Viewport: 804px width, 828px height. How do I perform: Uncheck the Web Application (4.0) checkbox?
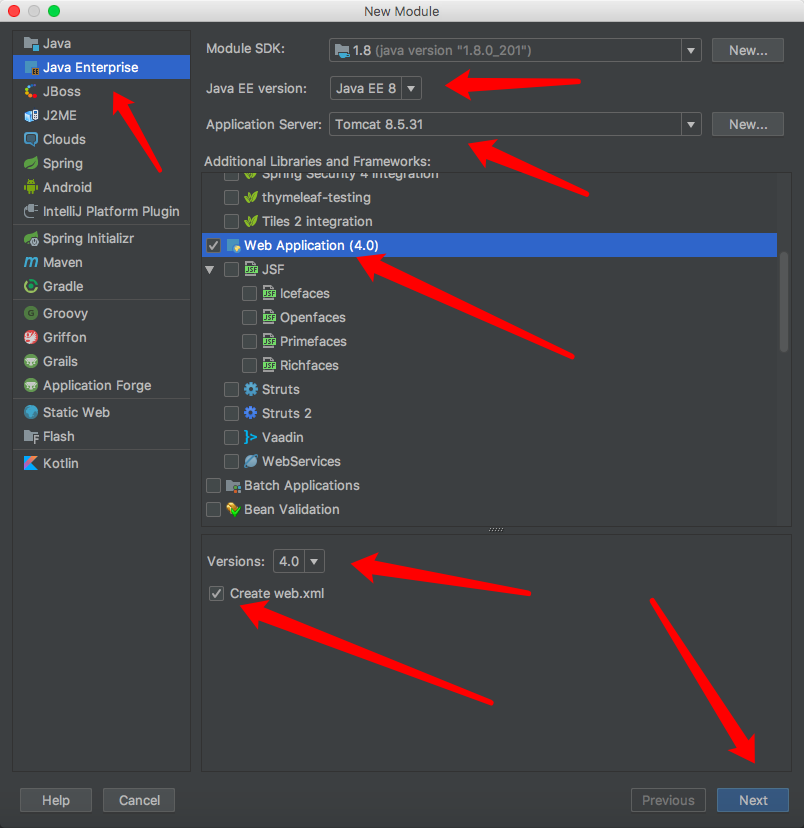click(213, 246)
